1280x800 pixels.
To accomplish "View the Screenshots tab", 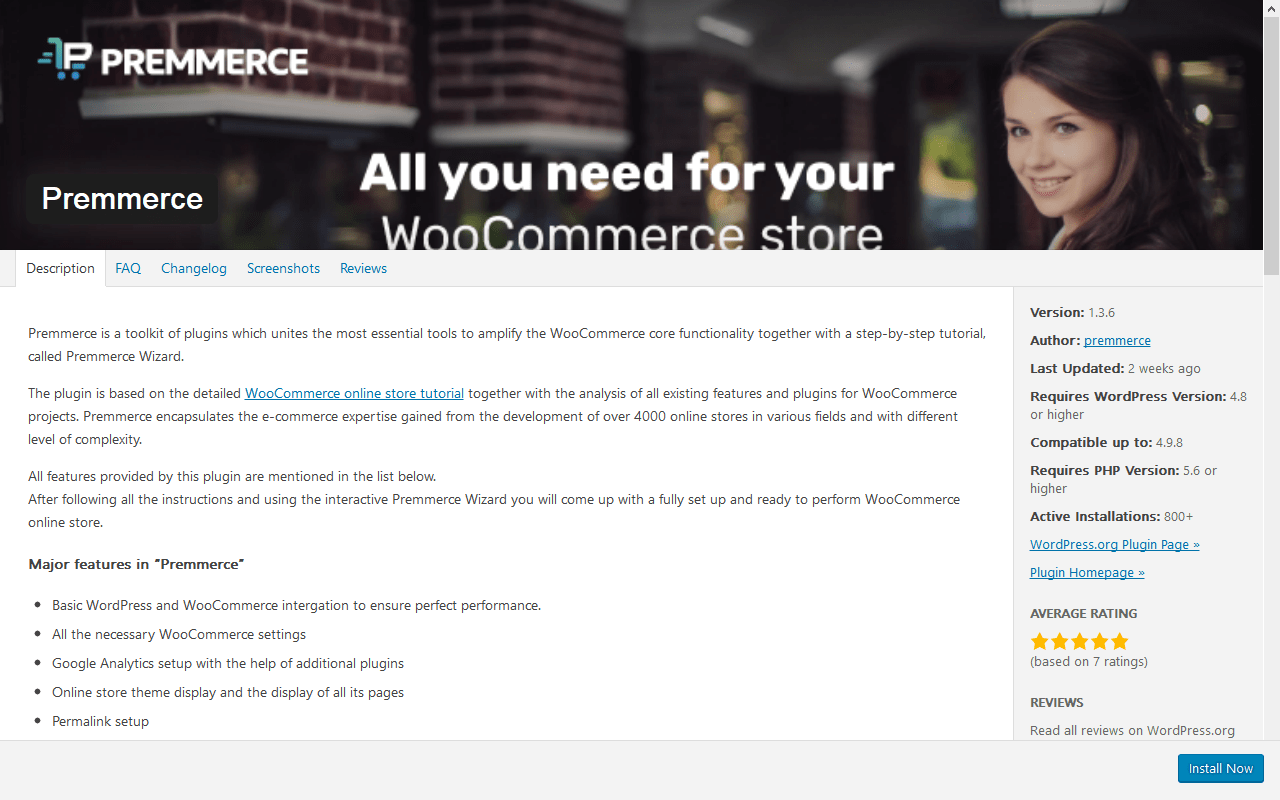I will (283, 268).
